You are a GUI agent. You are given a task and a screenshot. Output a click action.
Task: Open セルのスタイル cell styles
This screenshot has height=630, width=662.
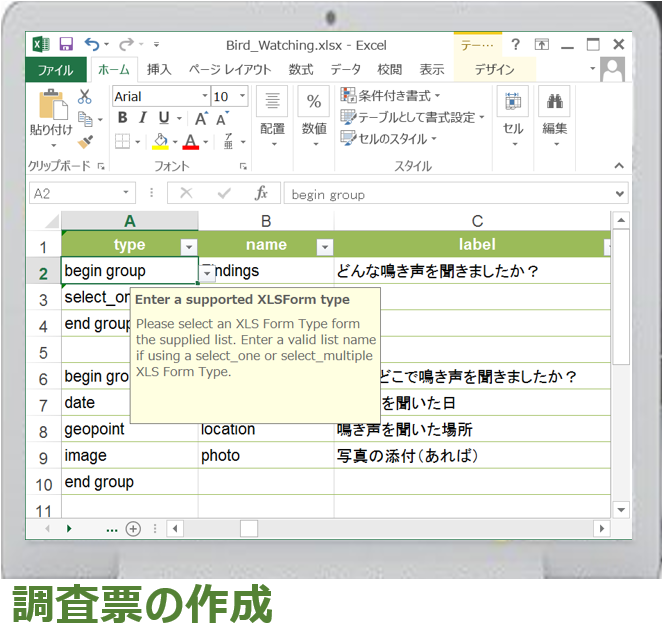(388, 138)
